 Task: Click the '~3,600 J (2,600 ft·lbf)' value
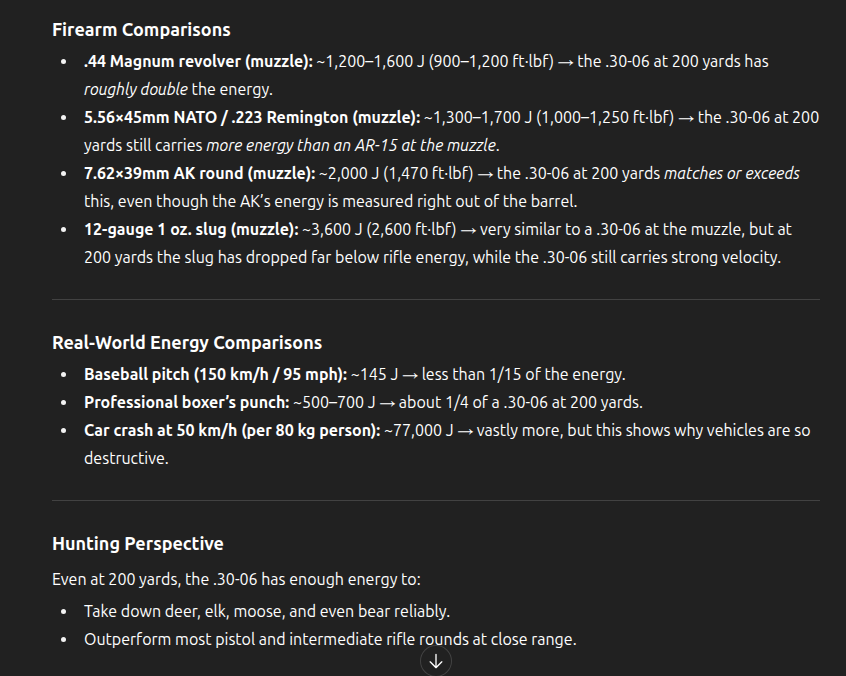(379, 230)
